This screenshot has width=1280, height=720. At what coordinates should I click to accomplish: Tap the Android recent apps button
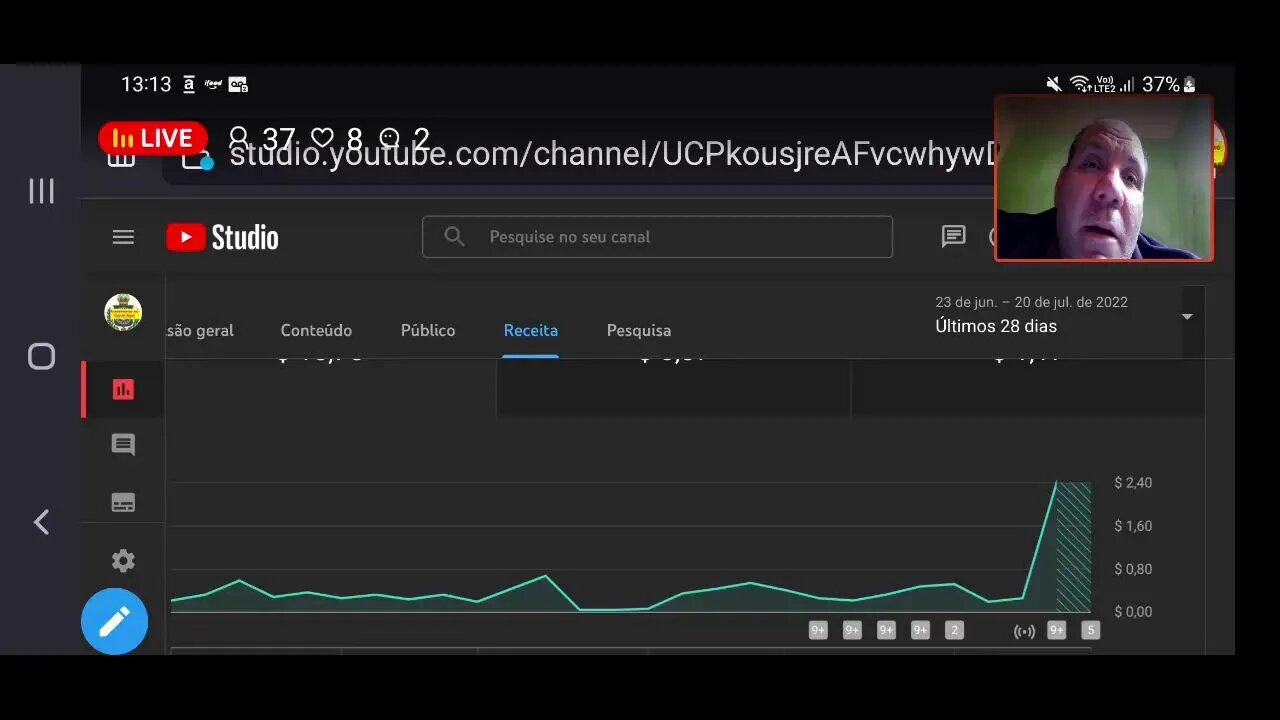41,191
